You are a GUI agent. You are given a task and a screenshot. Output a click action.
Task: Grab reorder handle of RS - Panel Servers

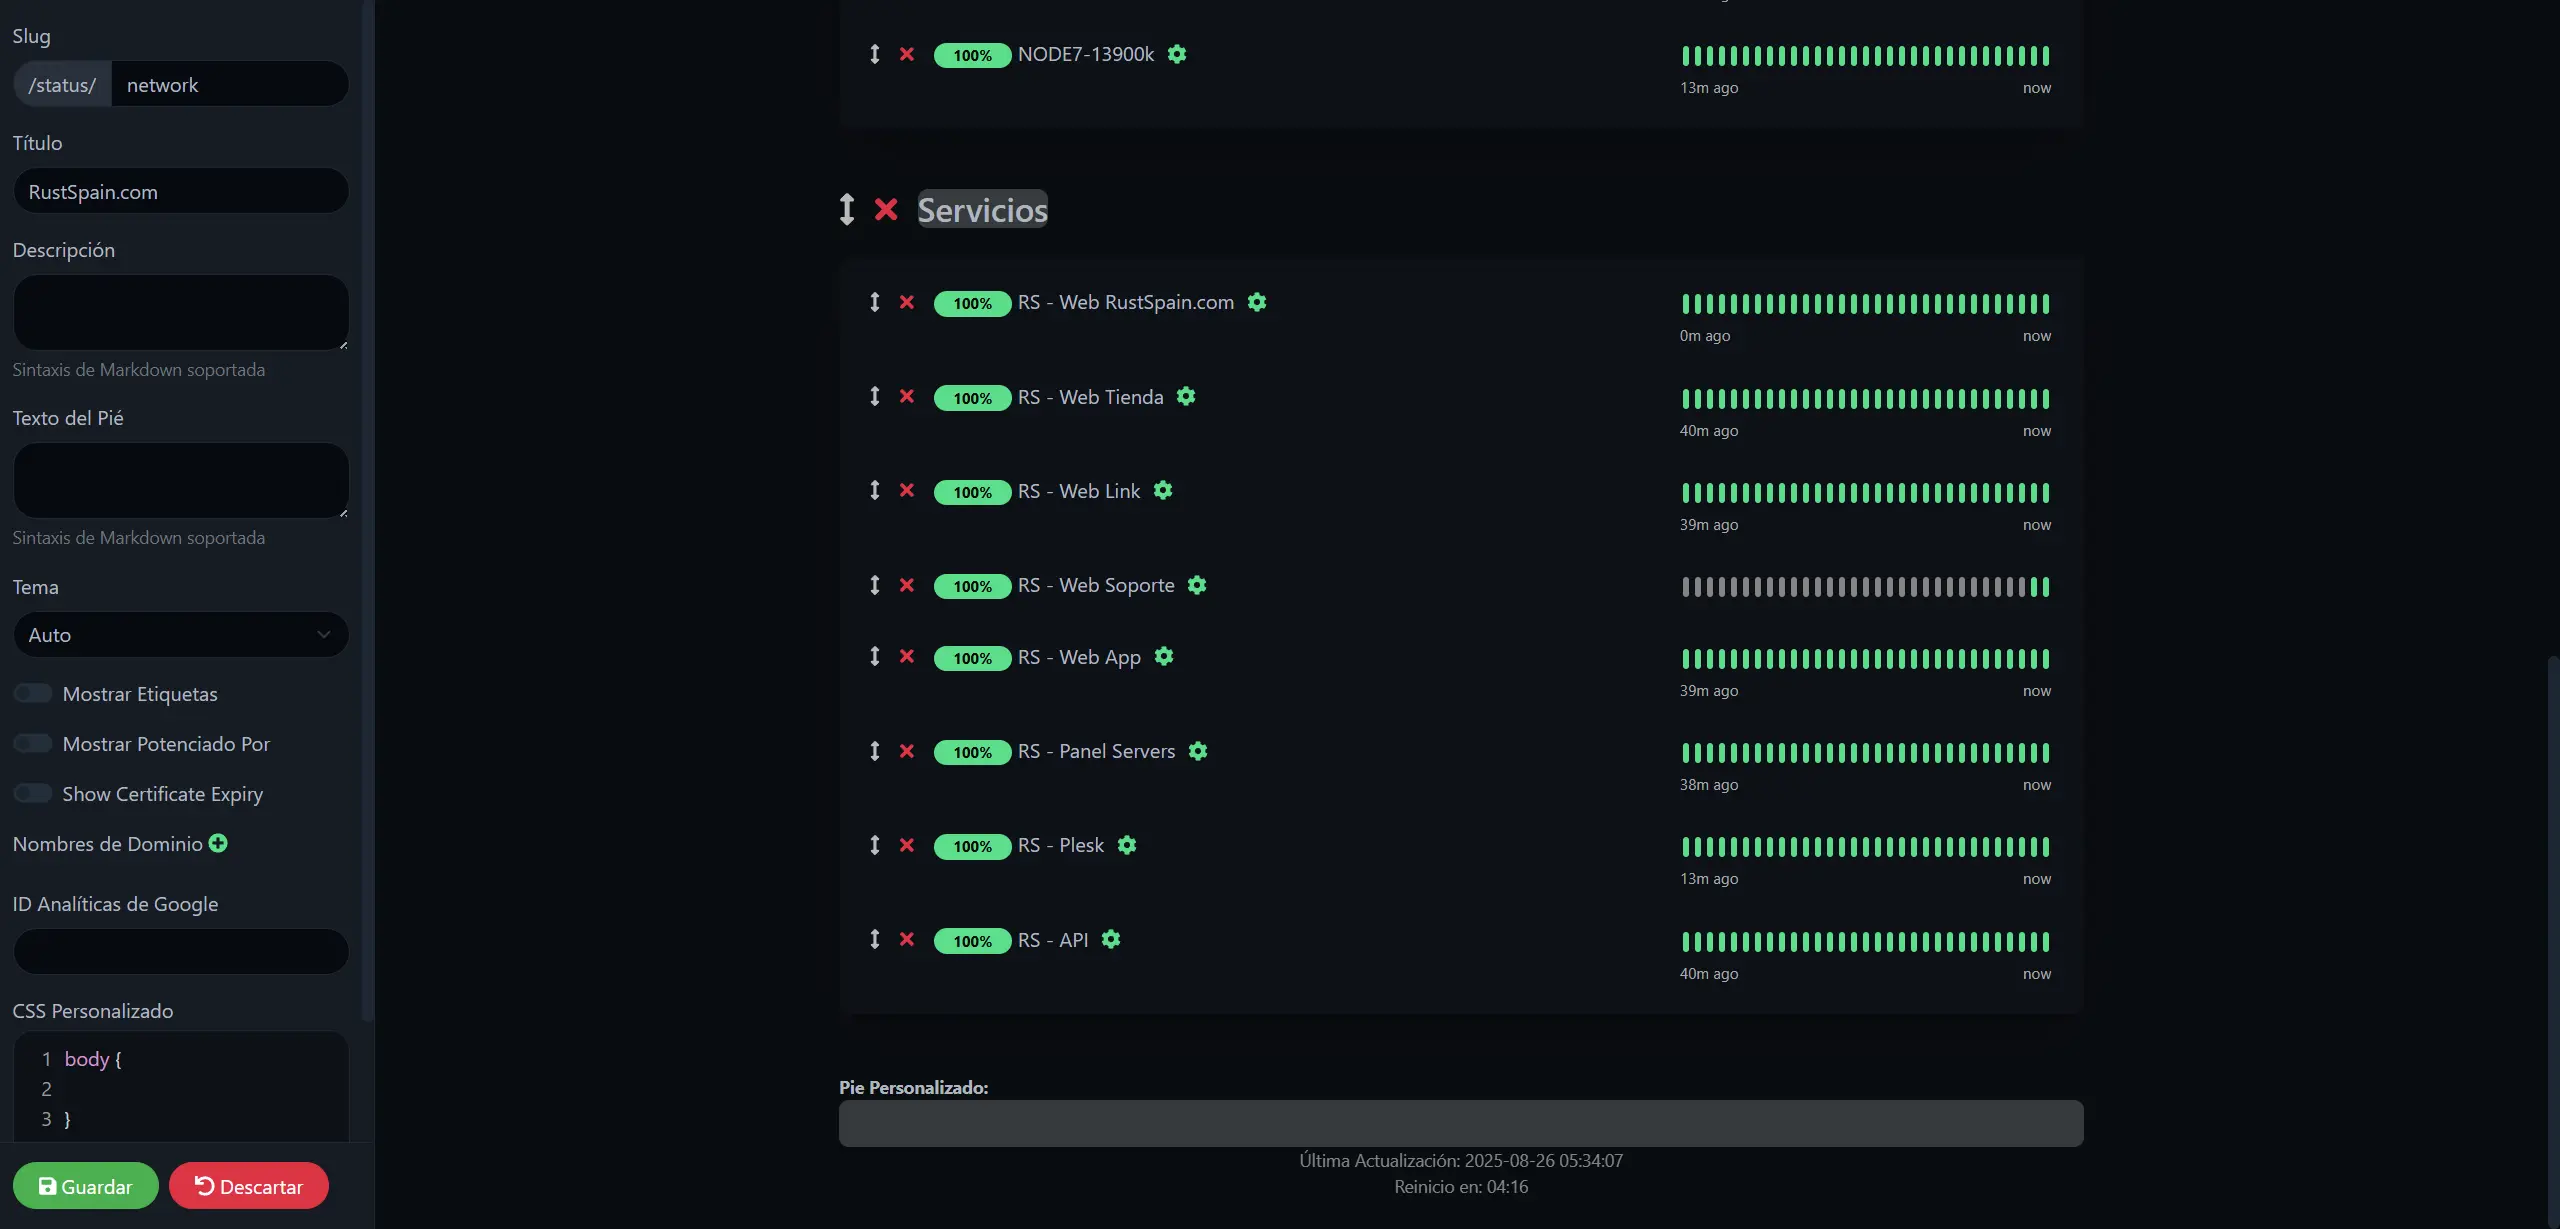pos(875,751)
